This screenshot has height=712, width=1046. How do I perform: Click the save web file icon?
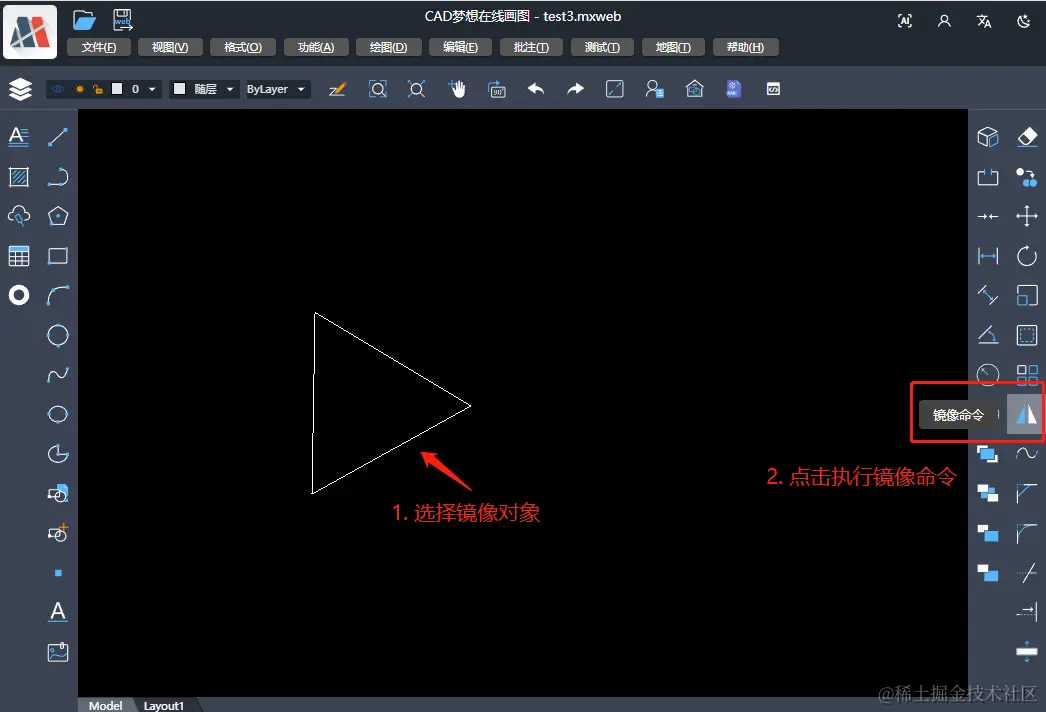(x=123, y=20)
